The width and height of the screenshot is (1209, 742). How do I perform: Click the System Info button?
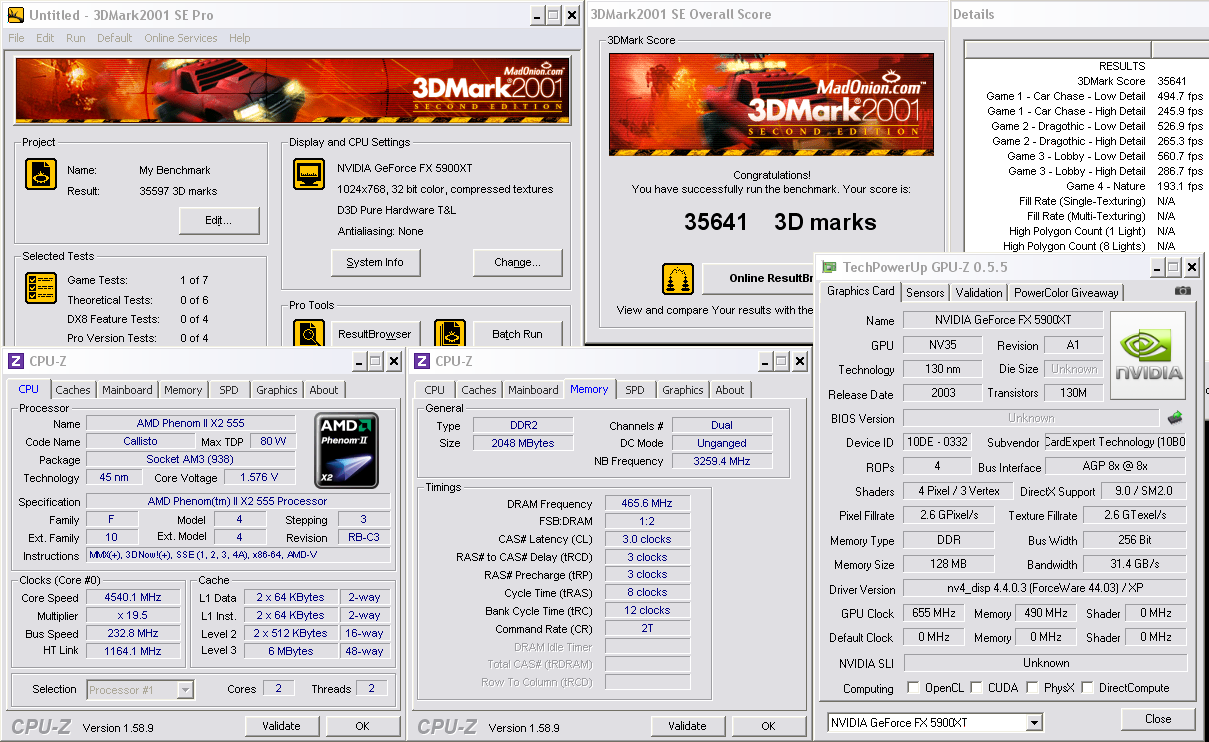coord(376,262)
